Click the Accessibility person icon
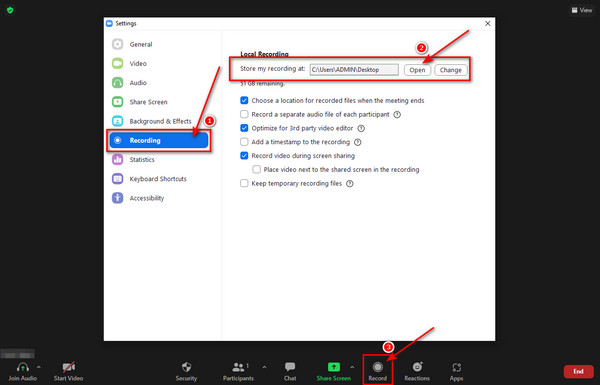Viewport: 600px width, 385px height. pos(117,198)
